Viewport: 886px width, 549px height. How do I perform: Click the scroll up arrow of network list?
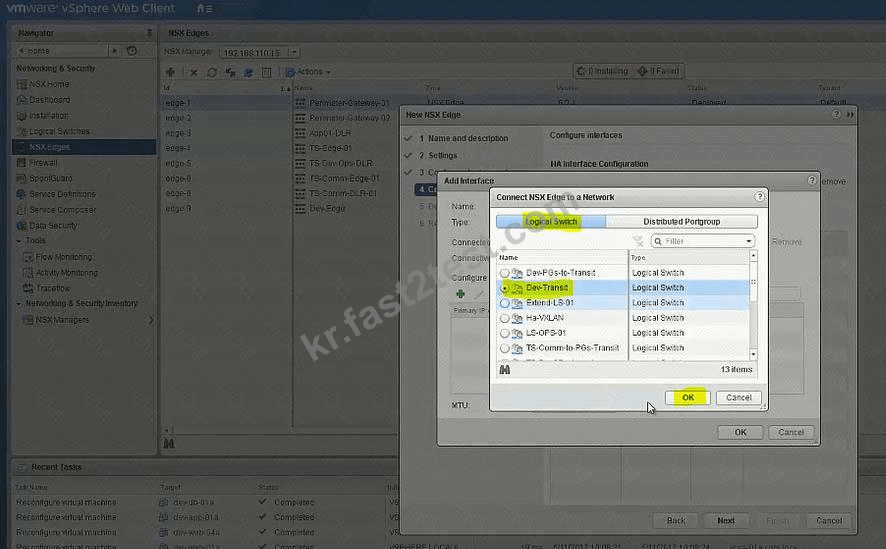coord(753,256)
